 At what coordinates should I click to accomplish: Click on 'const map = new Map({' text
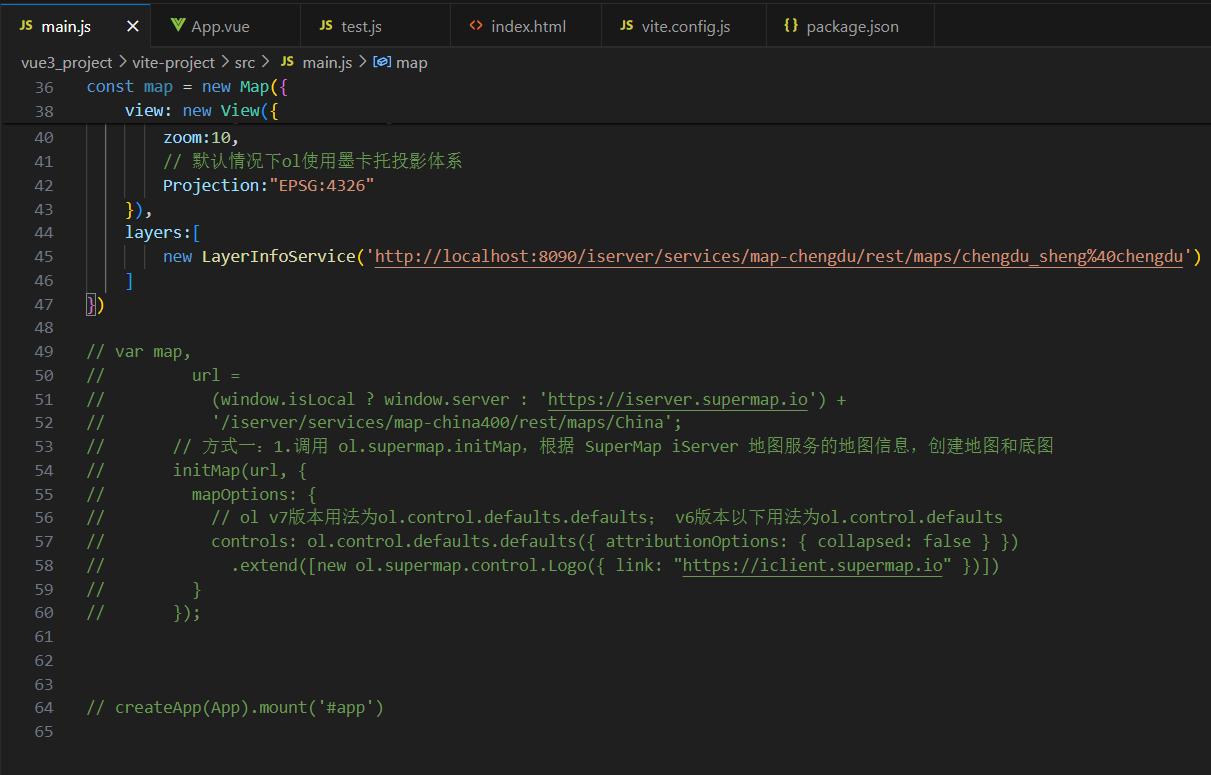coord(187,87)
